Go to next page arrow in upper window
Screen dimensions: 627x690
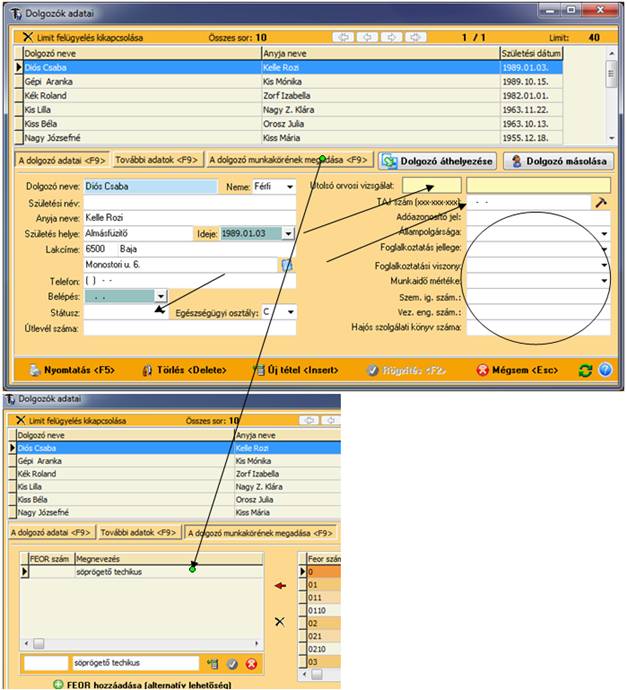tap(391, 37)
